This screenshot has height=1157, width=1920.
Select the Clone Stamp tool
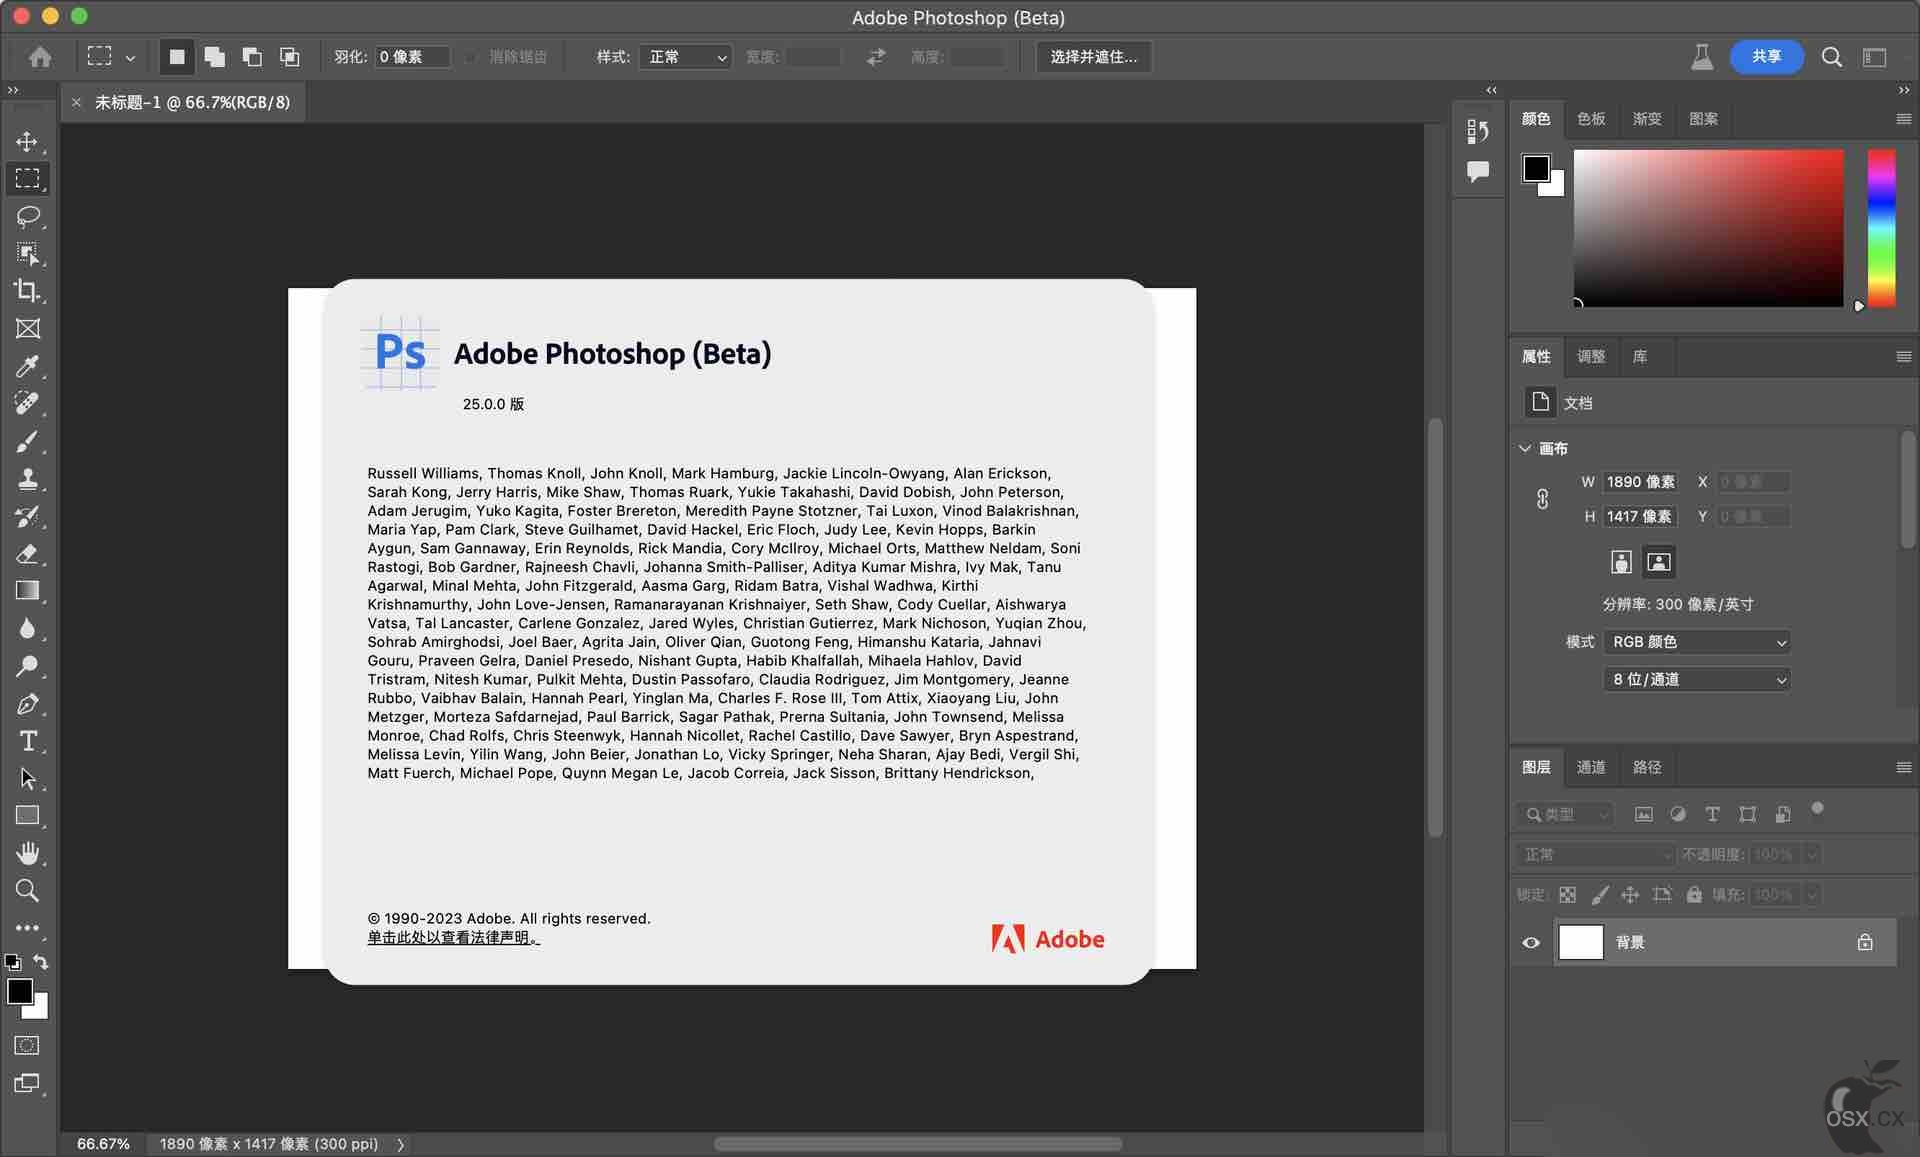(27, 479)
